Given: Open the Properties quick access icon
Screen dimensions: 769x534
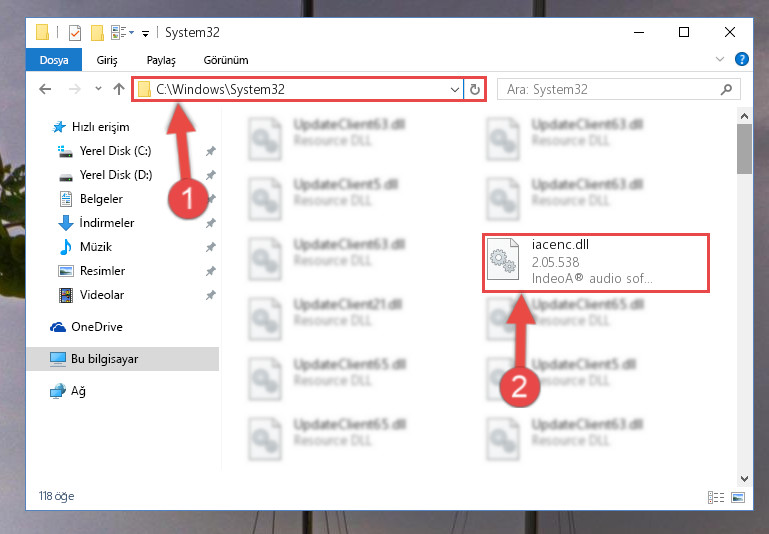Looking at the screenshot, I should point(75,33).
